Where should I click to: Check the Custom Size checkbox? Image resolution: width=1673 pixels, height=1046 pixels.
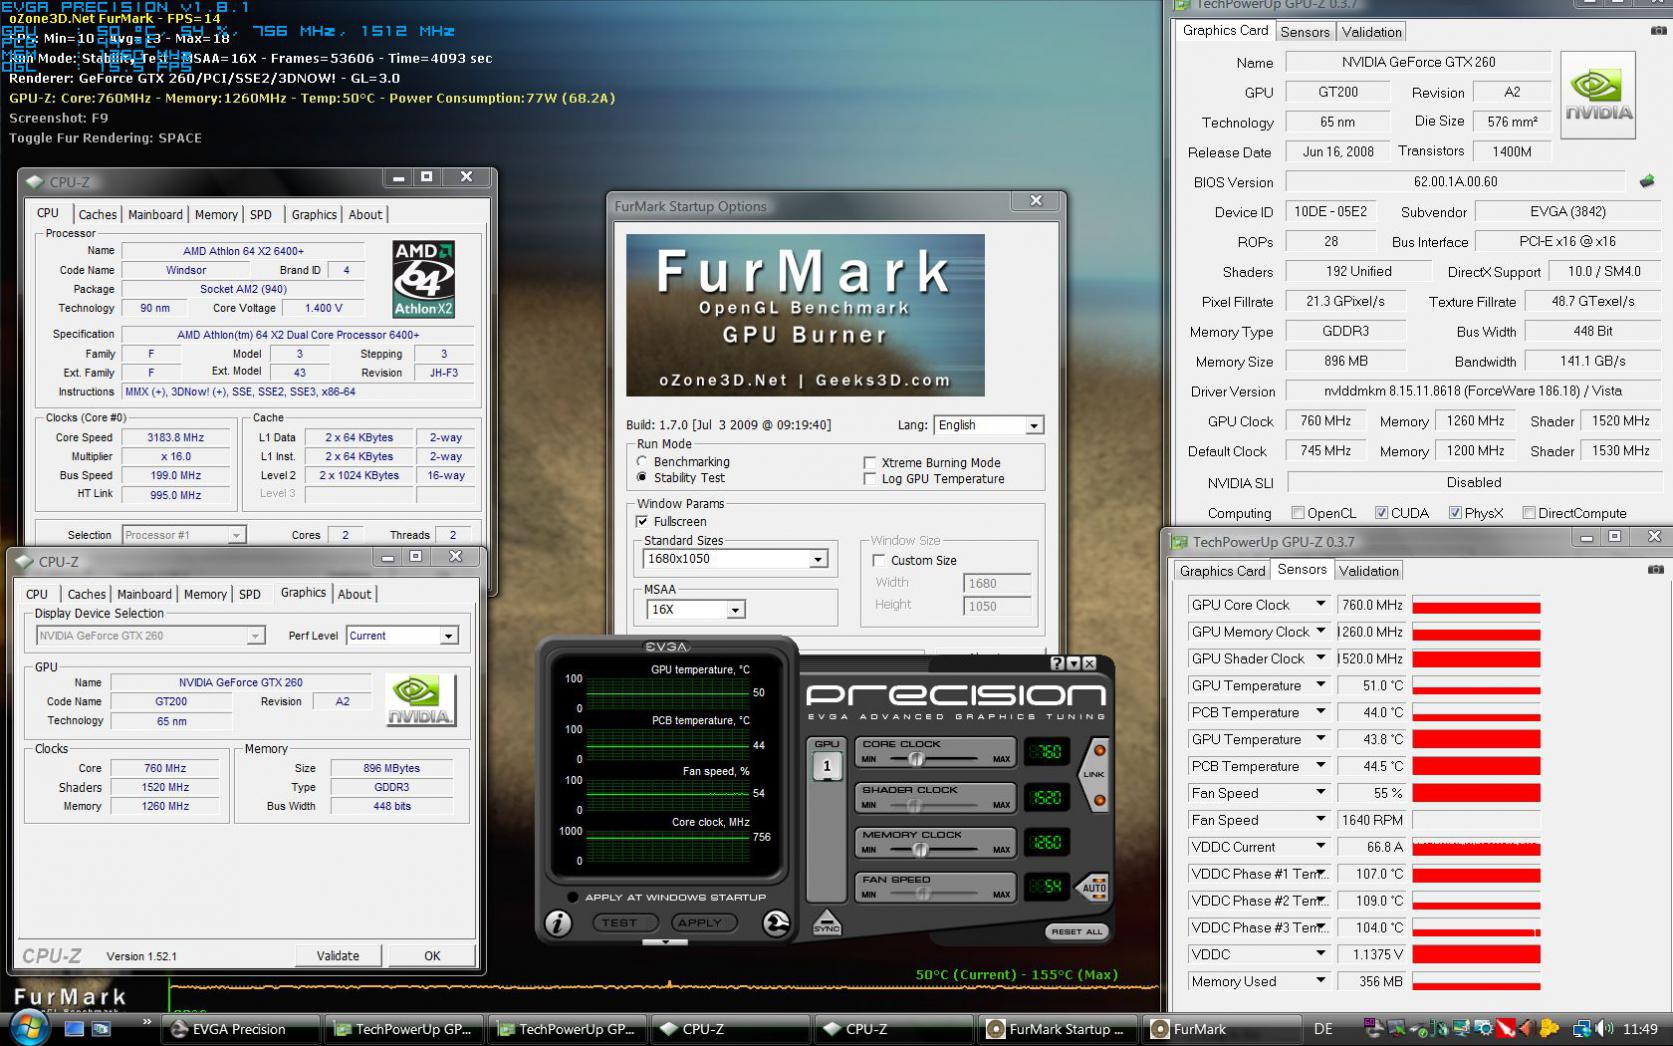879,560
